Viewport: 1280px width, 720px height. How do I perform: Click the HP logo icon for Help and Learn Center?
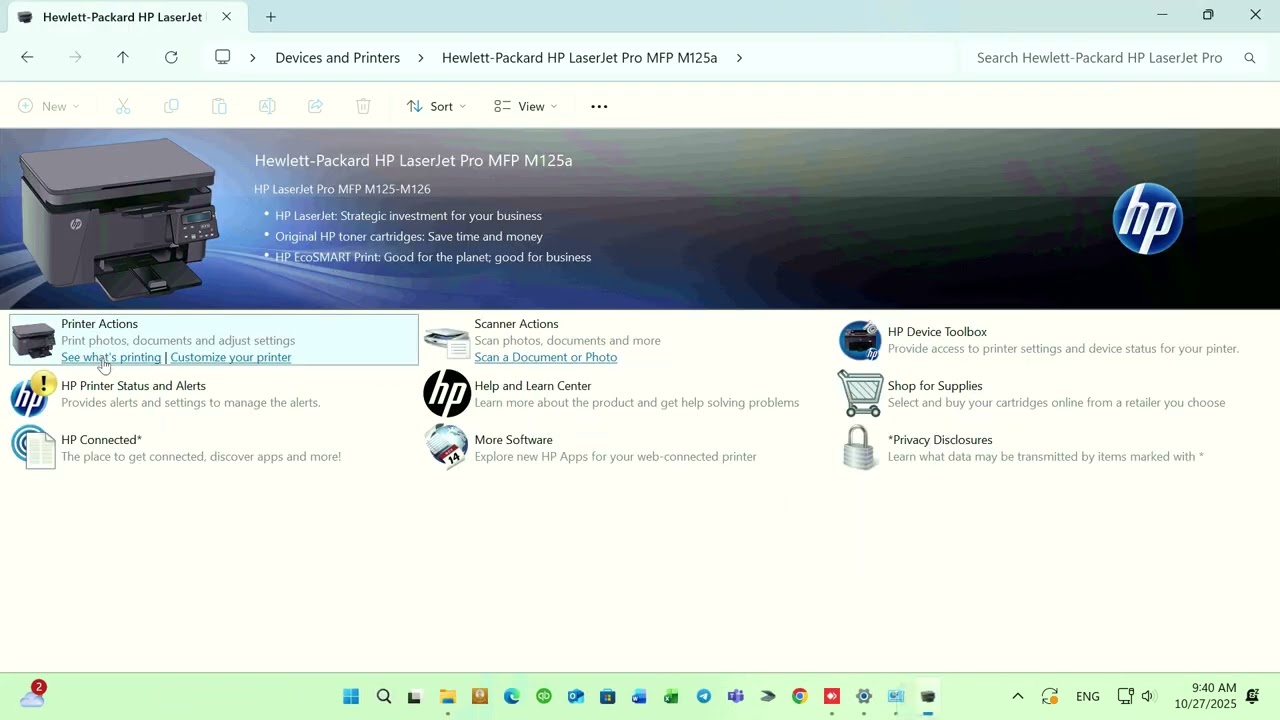click(447, 394)
